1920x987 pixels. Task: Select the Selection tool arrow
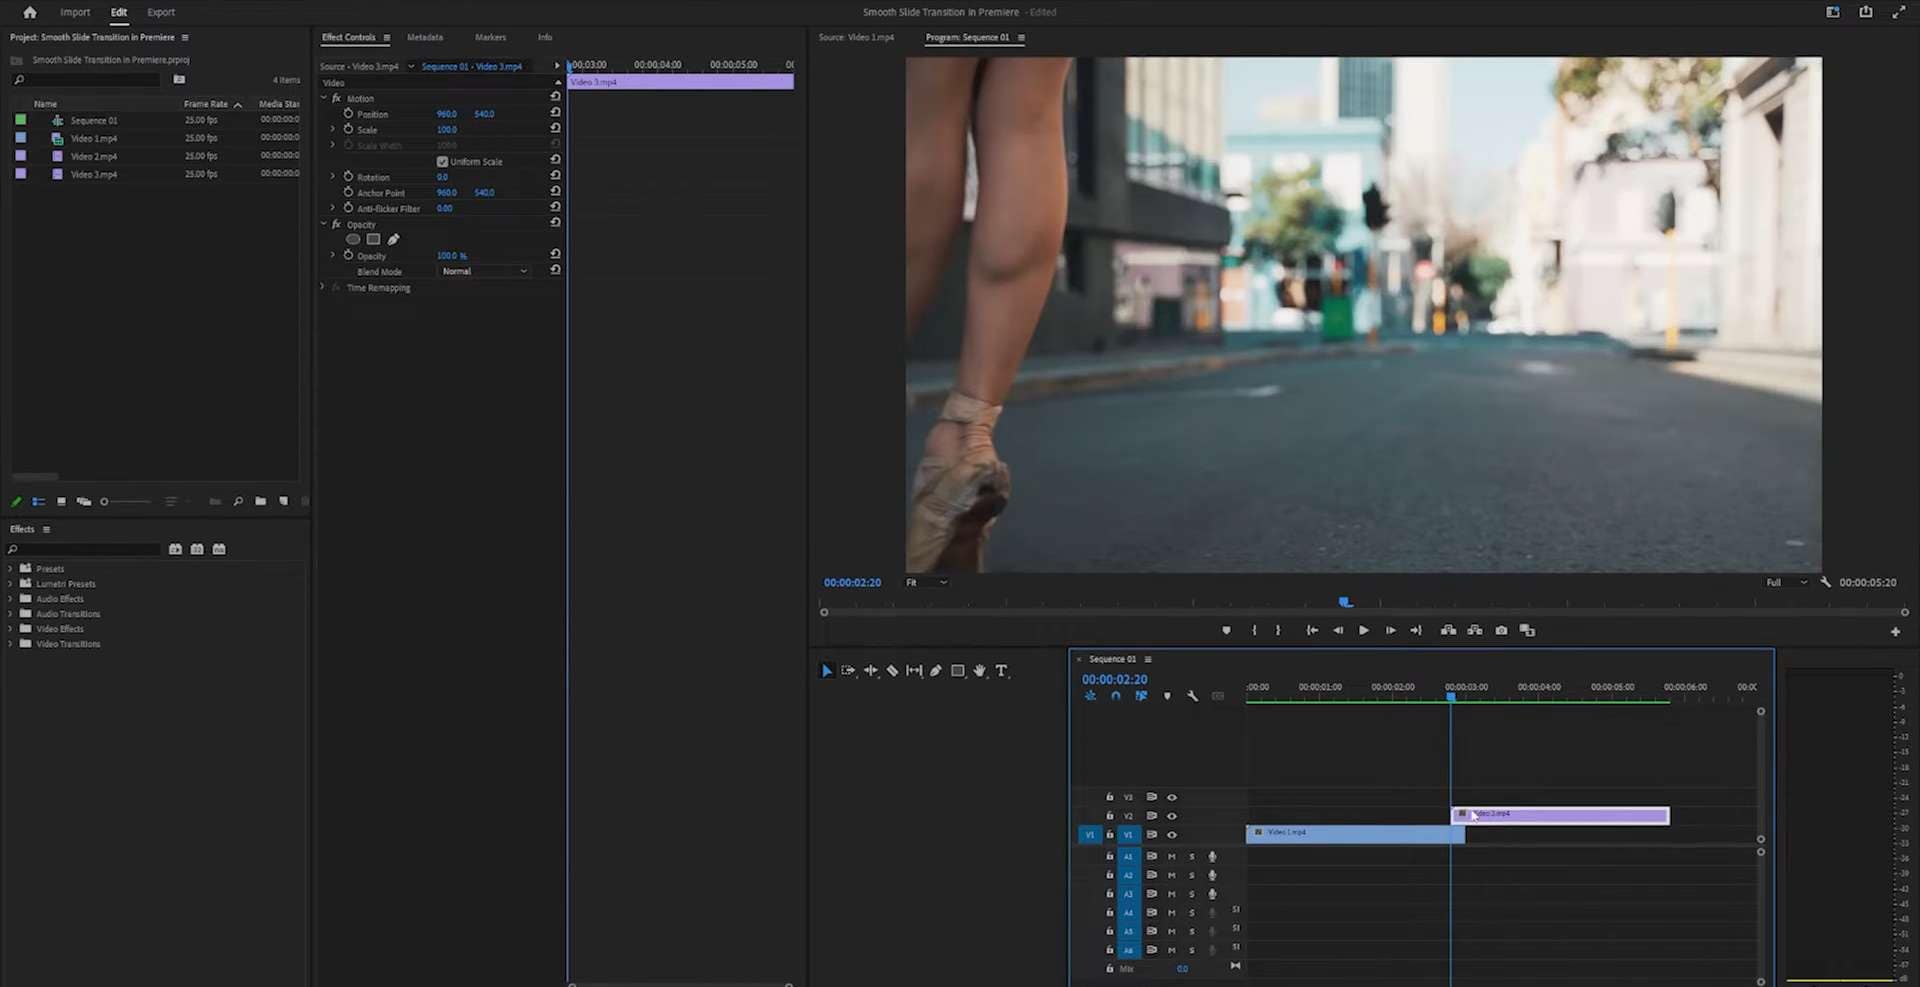coord(827,671)
